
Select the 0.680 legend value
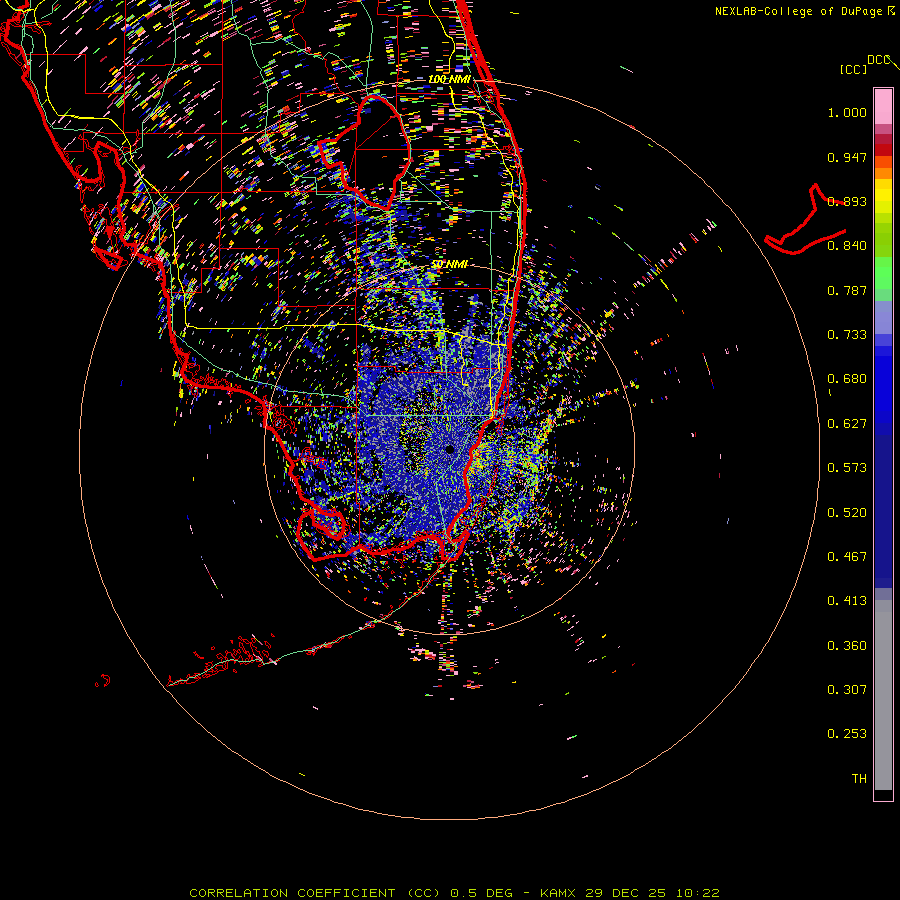pyautogui.click(x=847, y=379)
